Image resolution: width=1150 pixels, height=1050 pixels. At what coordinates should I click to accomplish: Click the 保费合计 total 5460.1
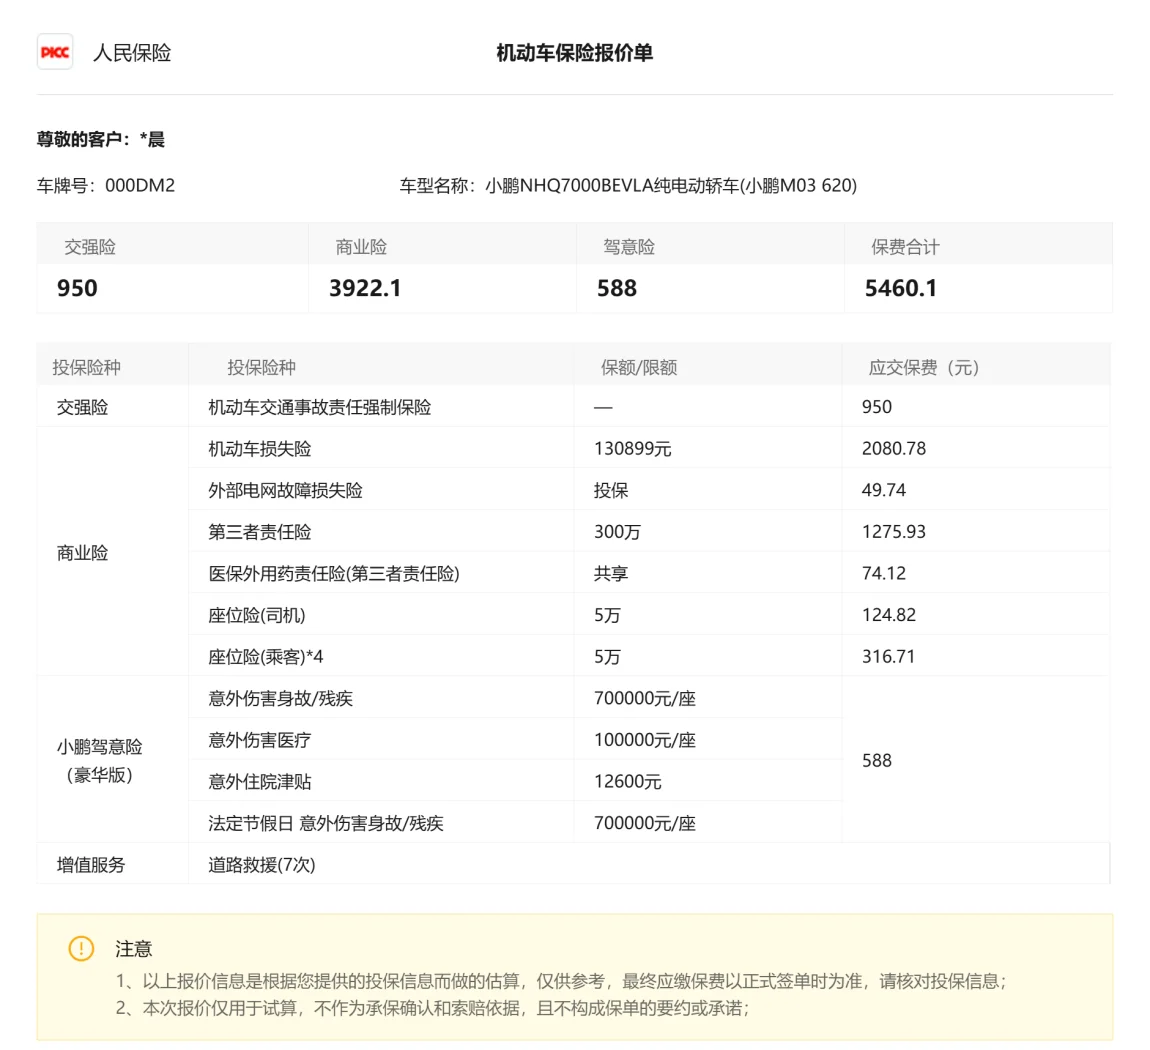tap(900, 288)
